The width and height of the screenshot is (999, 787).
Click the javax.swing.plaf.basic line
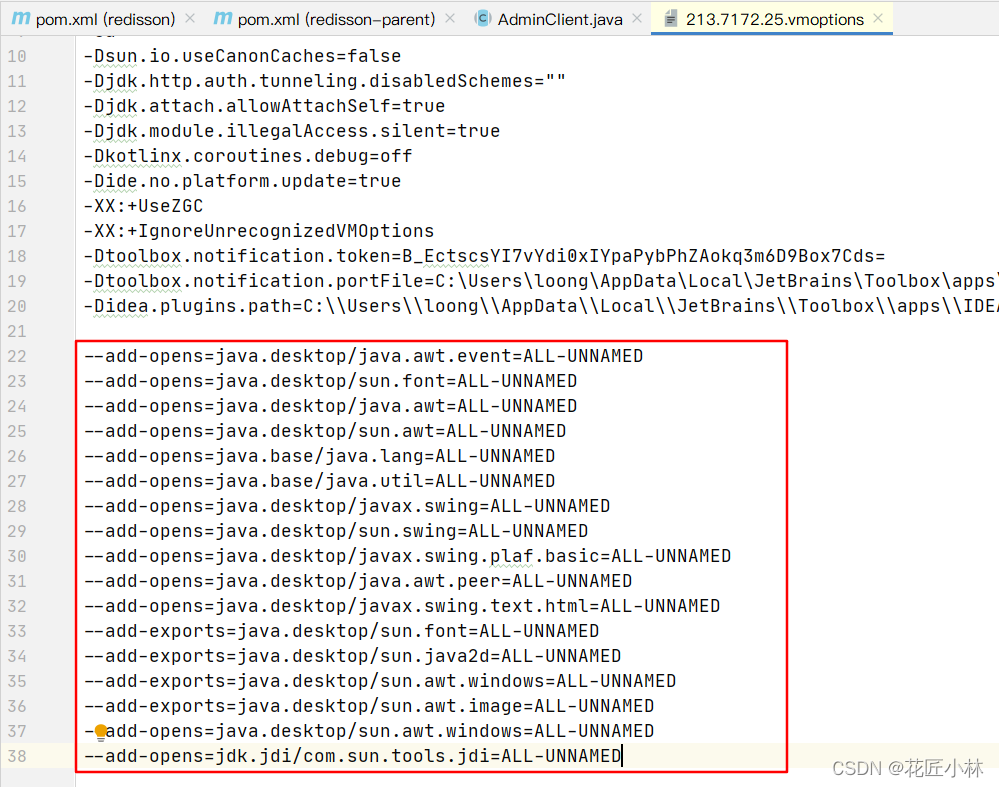[x=407, y=556]
